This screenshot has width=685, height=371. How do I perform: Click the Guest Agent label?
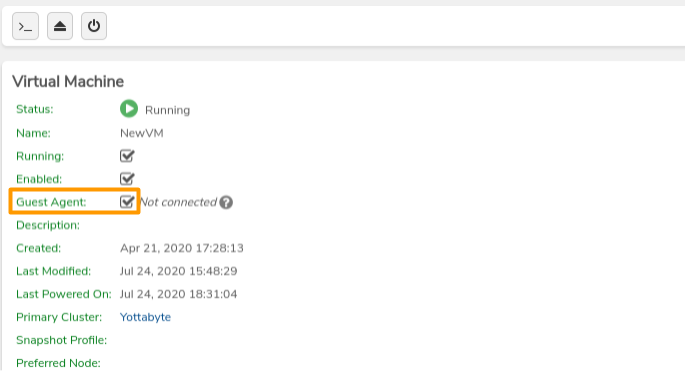click(x=51, y=202)
